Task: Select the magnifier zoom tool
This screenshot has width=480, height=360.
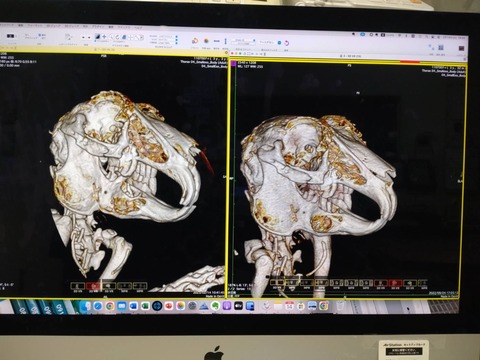Action: tap(111, 37)
